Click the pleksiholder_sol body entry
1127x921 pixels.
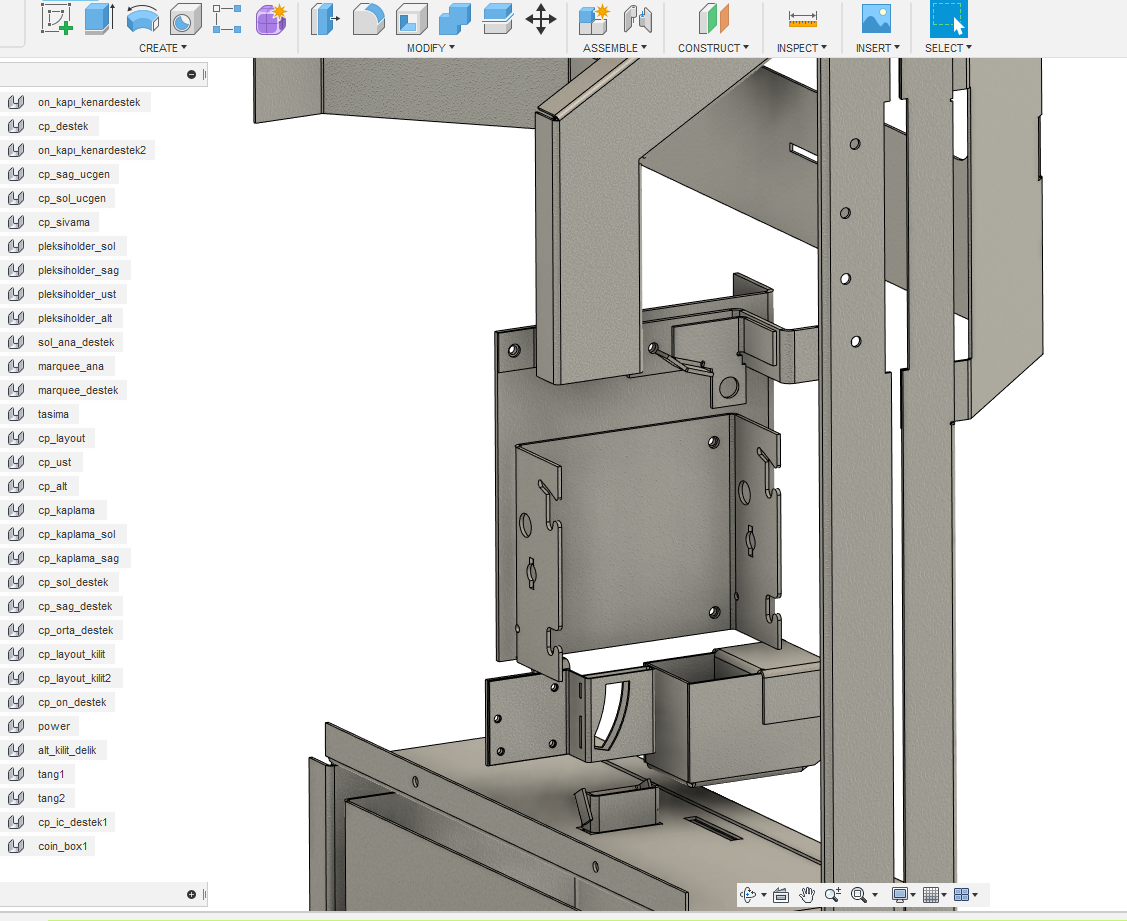pos(77,246)
